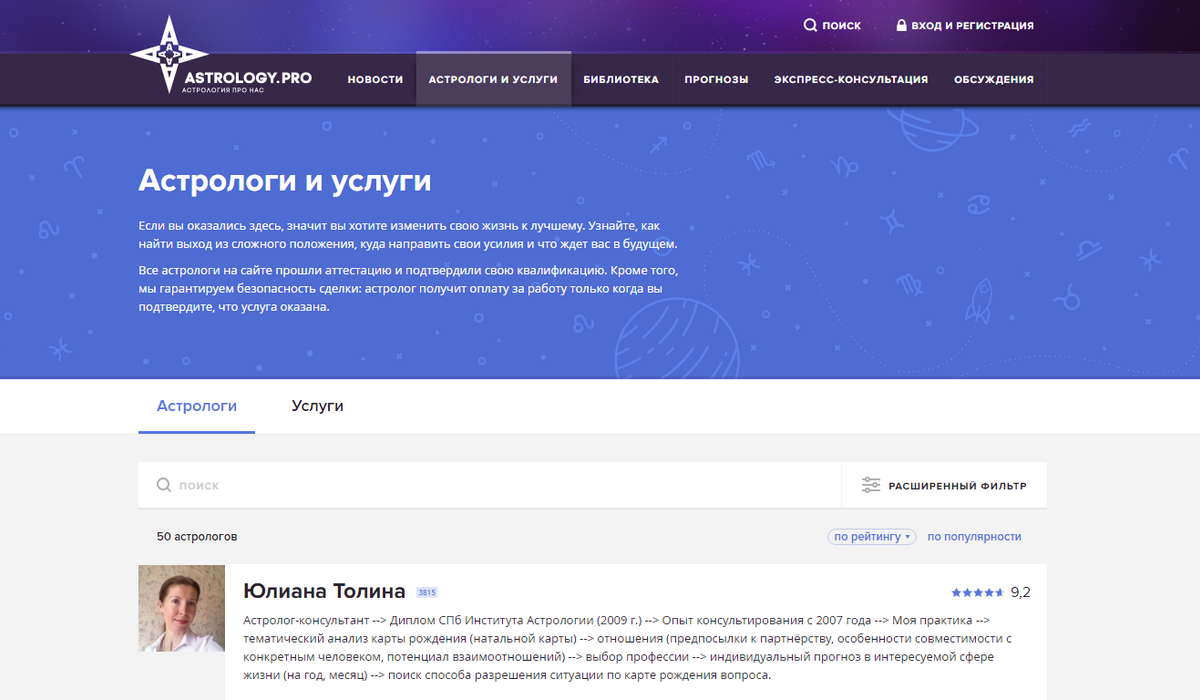Viewport: 1200px width, 700px height.
Task: Open the Новости menu item
Action: [375, 79]
